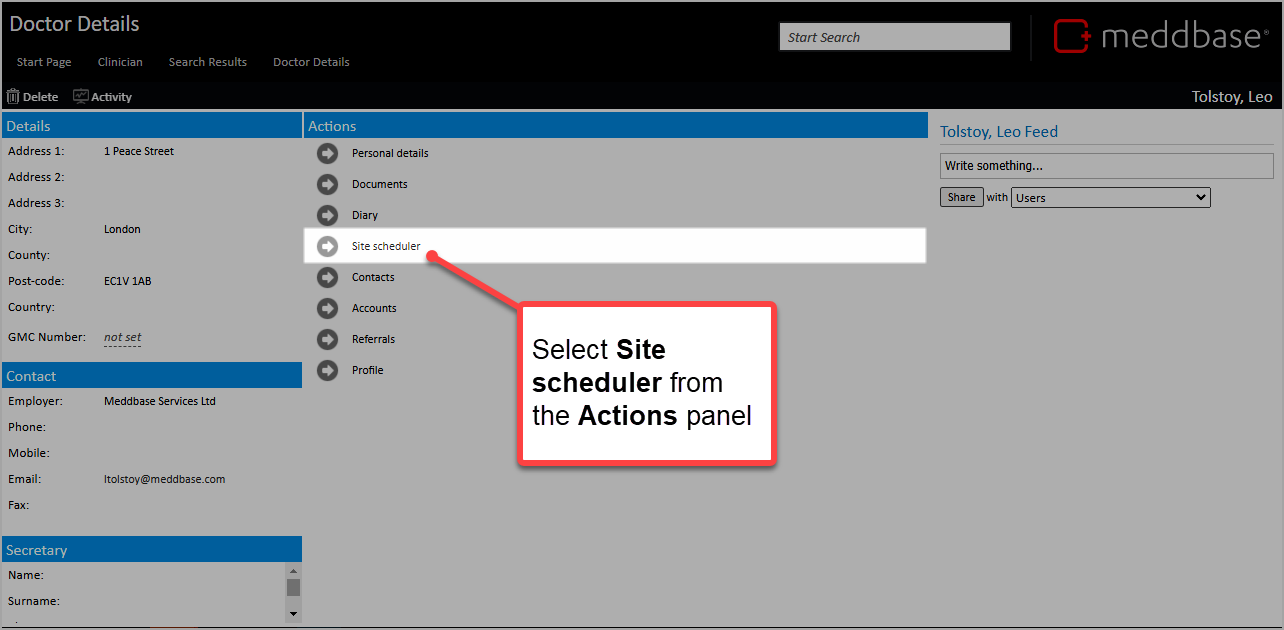The height and width of the screenshot is (630, 1284).
Task: Open the Clinician navigation item
Action: (x=120, y=62)
